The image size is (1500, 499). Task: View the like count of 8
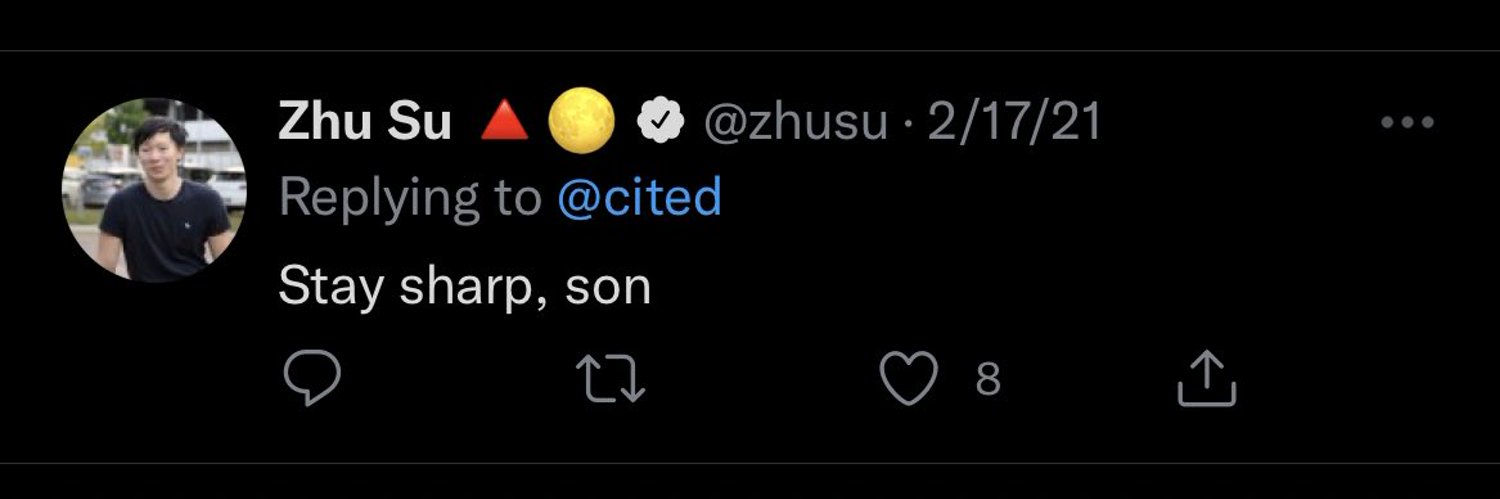[x=988, y=379]
